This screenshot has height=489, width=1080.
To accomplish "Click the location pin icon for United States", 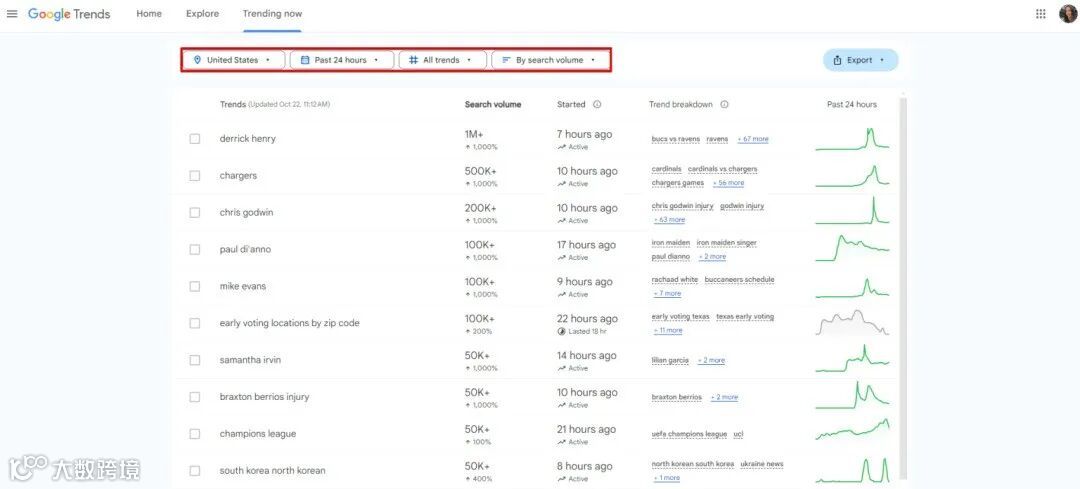I will (198, 60).
